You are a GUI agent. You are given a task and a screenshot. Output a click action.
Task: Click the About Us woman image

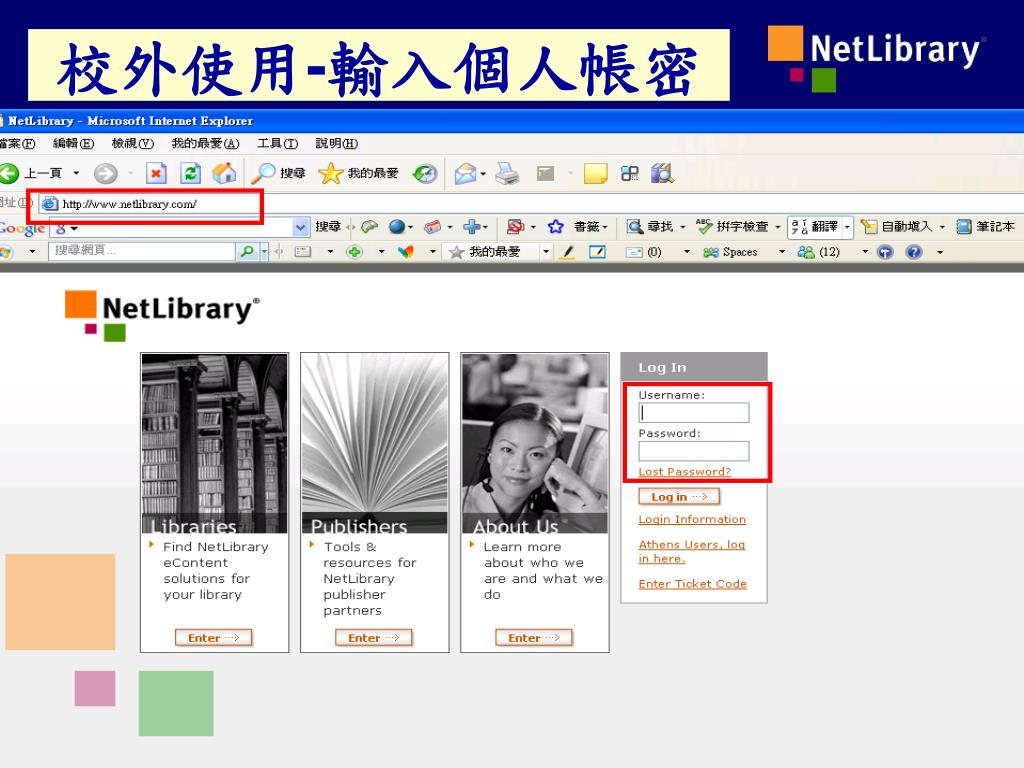click(535, 443)
